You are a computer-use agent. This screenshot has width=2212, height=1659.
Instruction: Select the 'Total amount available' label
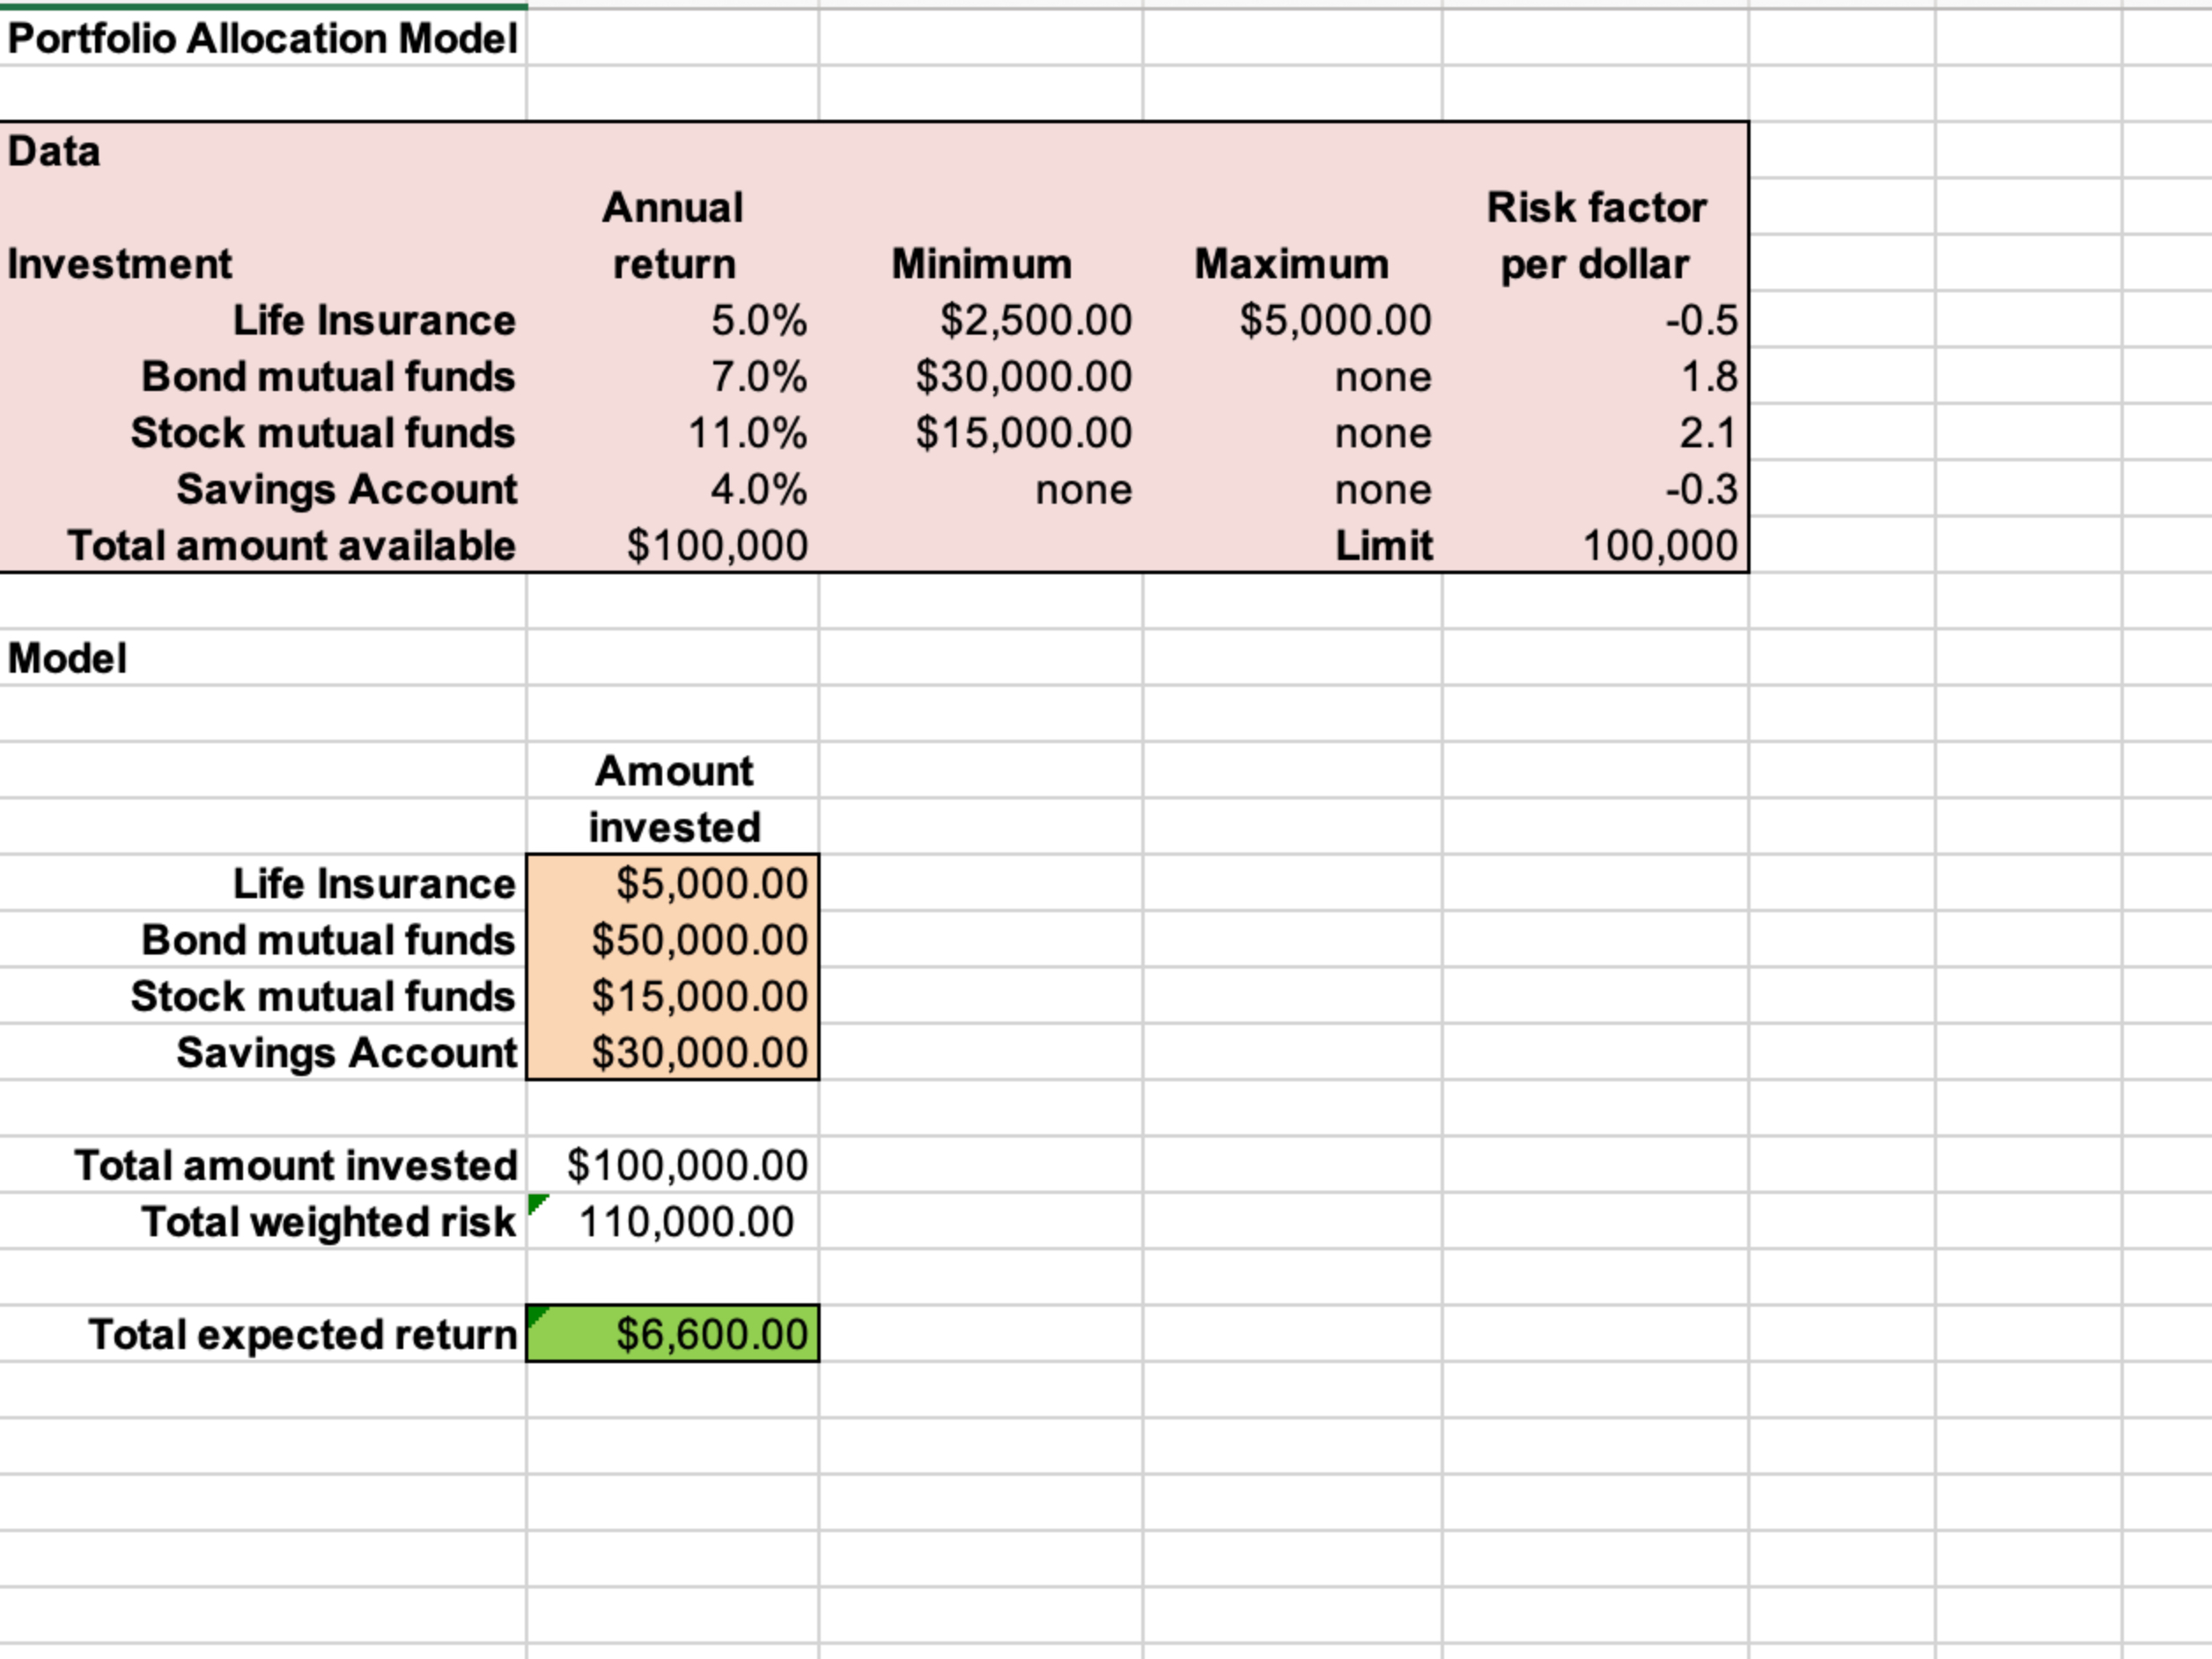[x=263, y=546]
